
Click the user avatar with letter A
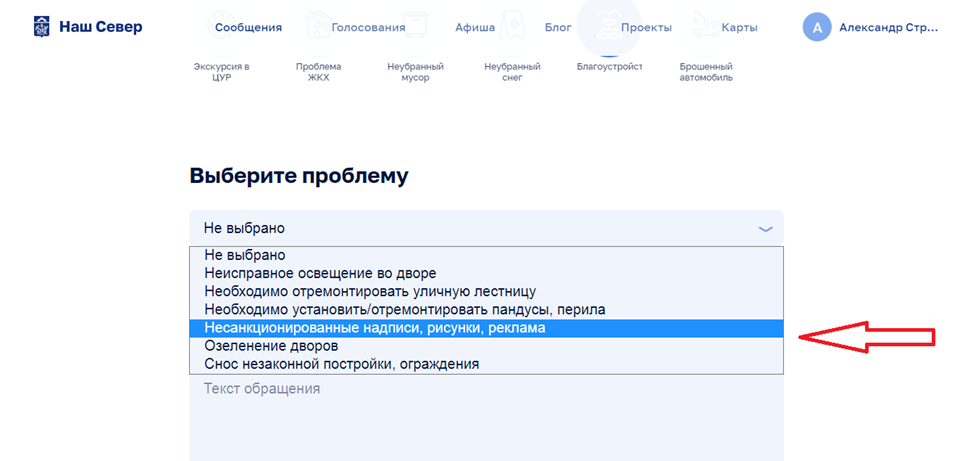click(817, 27)
